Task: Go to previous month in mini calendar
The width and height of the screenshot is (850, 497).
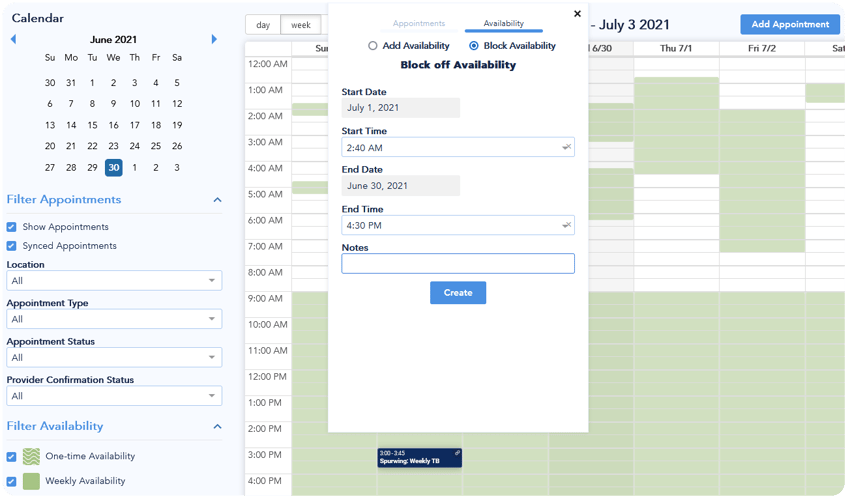Action: tap(14, 39)
